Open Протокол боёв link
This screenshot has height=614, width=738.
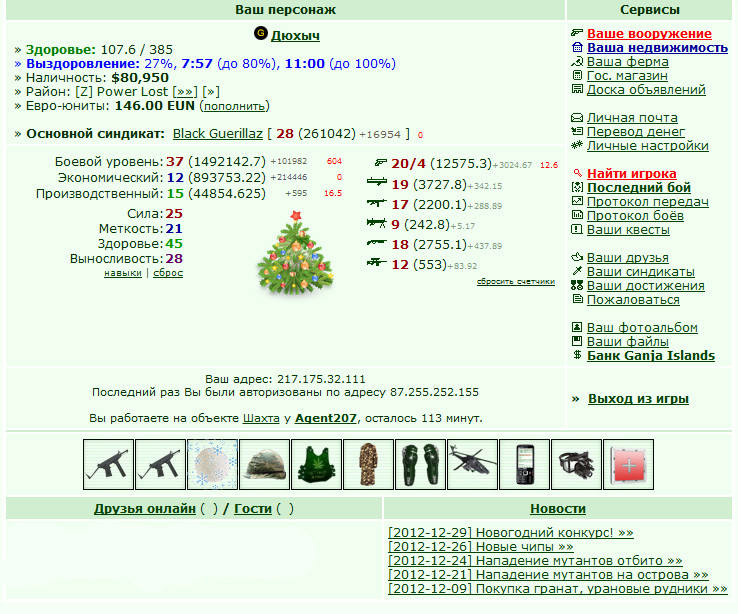click(635, 215)
